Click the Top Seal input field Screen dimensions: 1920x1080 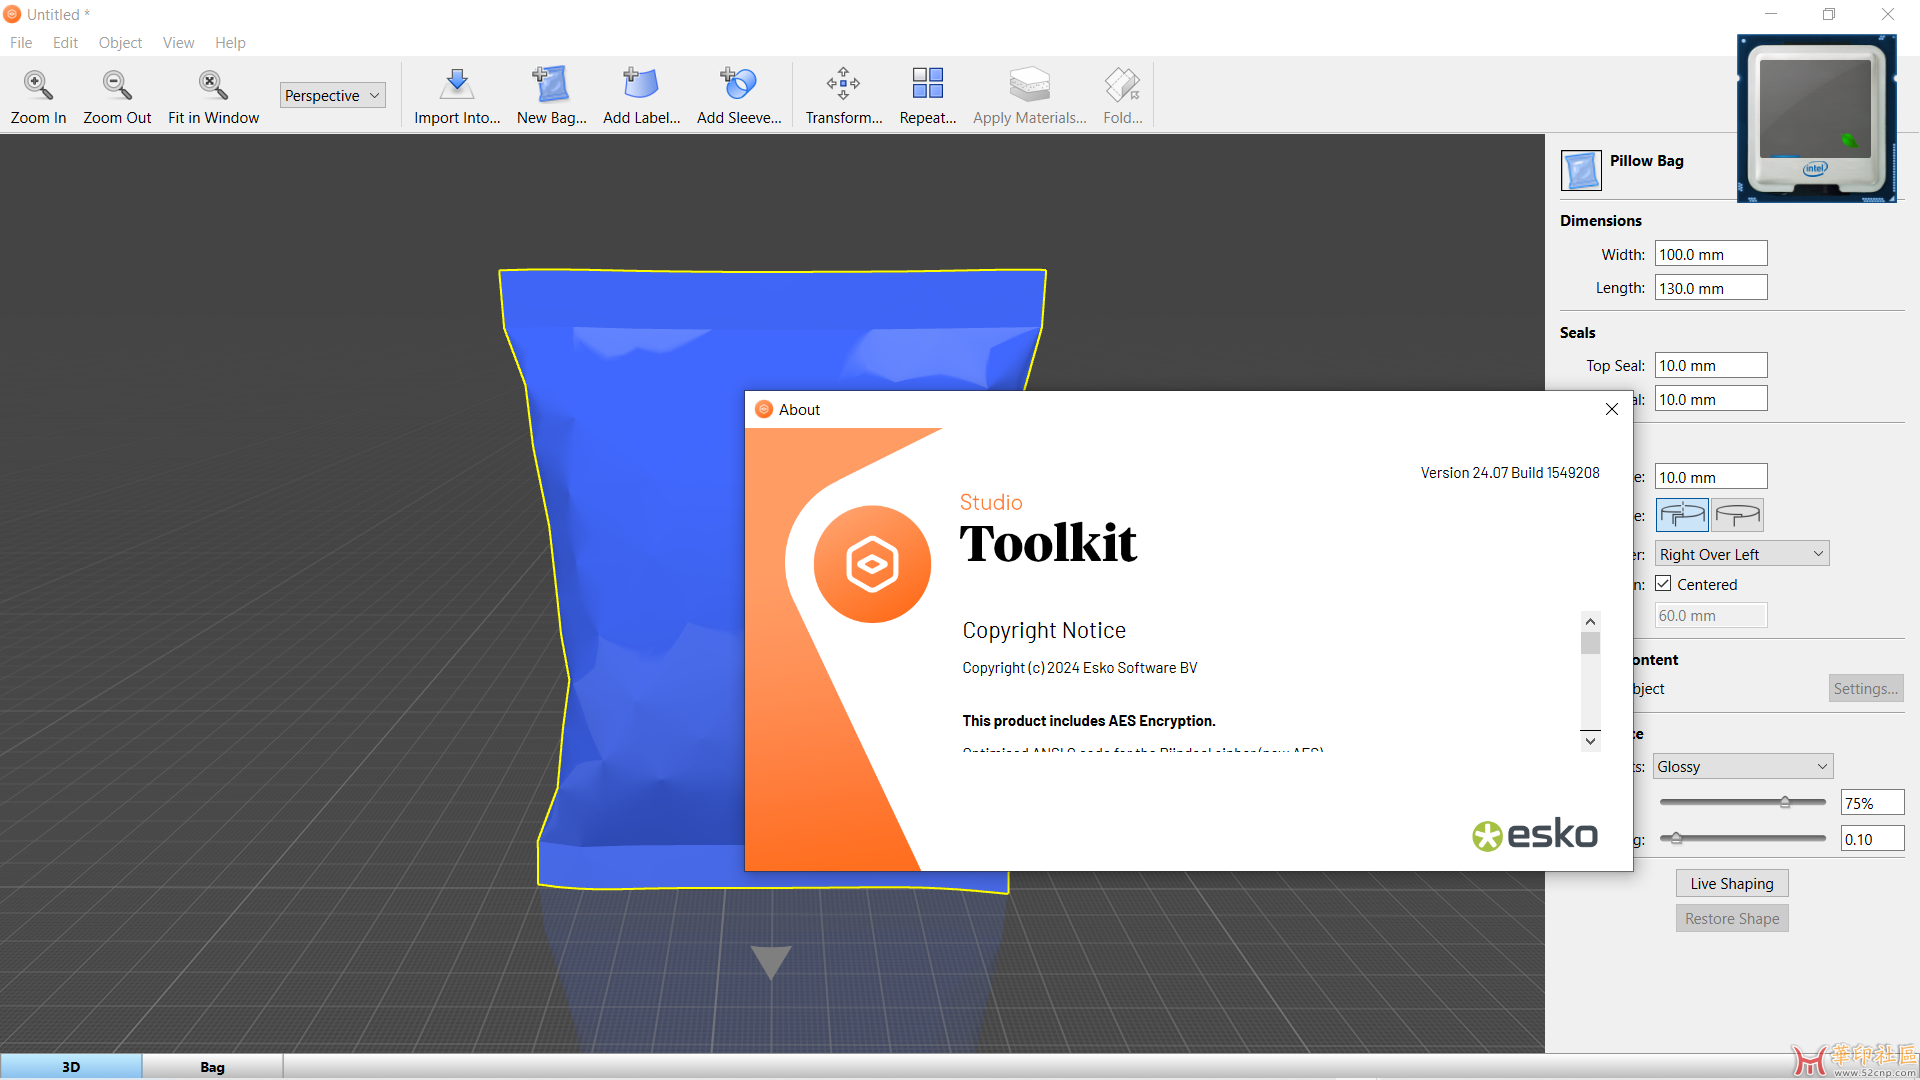click(x=1711, y=365)
